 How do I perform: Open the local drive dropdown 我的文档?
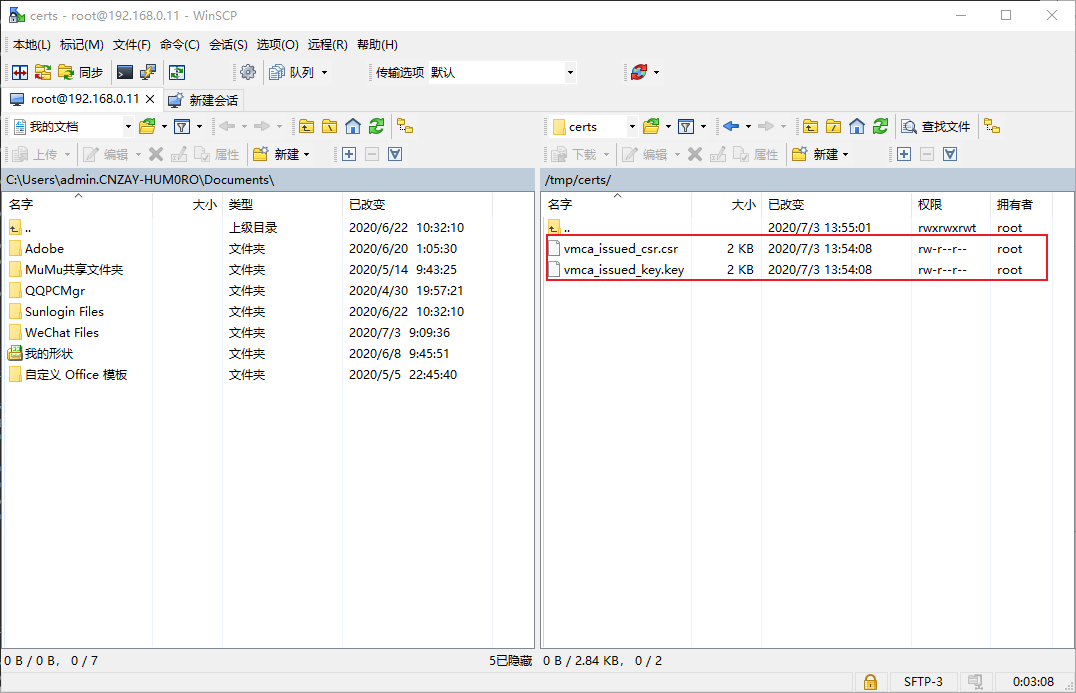click(x=128, y=126)
